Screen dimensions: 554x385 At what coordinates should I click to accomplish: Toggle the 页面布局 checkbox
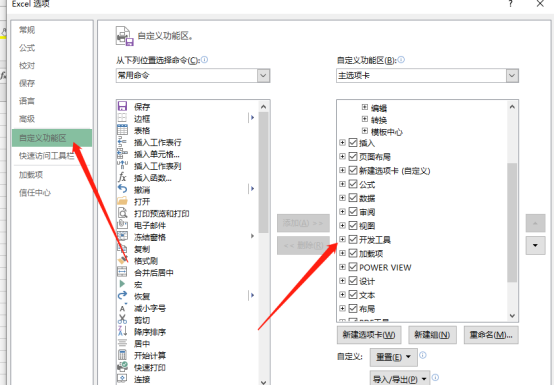click(x=353, y=156)
